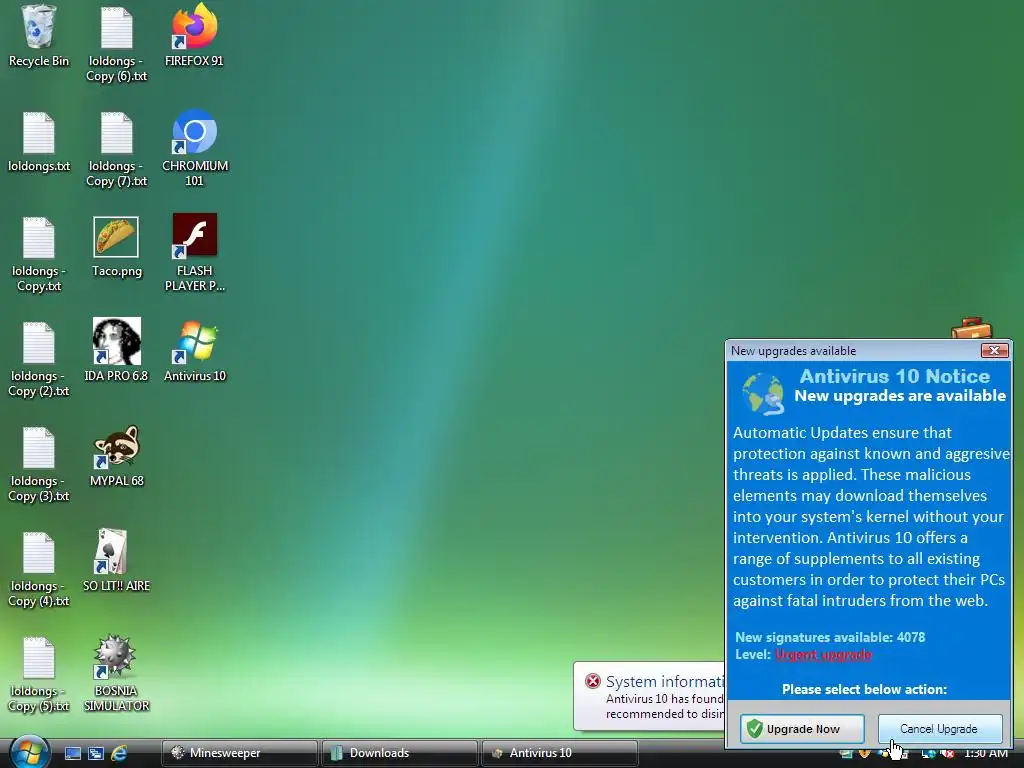Click the Cancel Upgrade button
The image size is (1024, 768).
940,729
